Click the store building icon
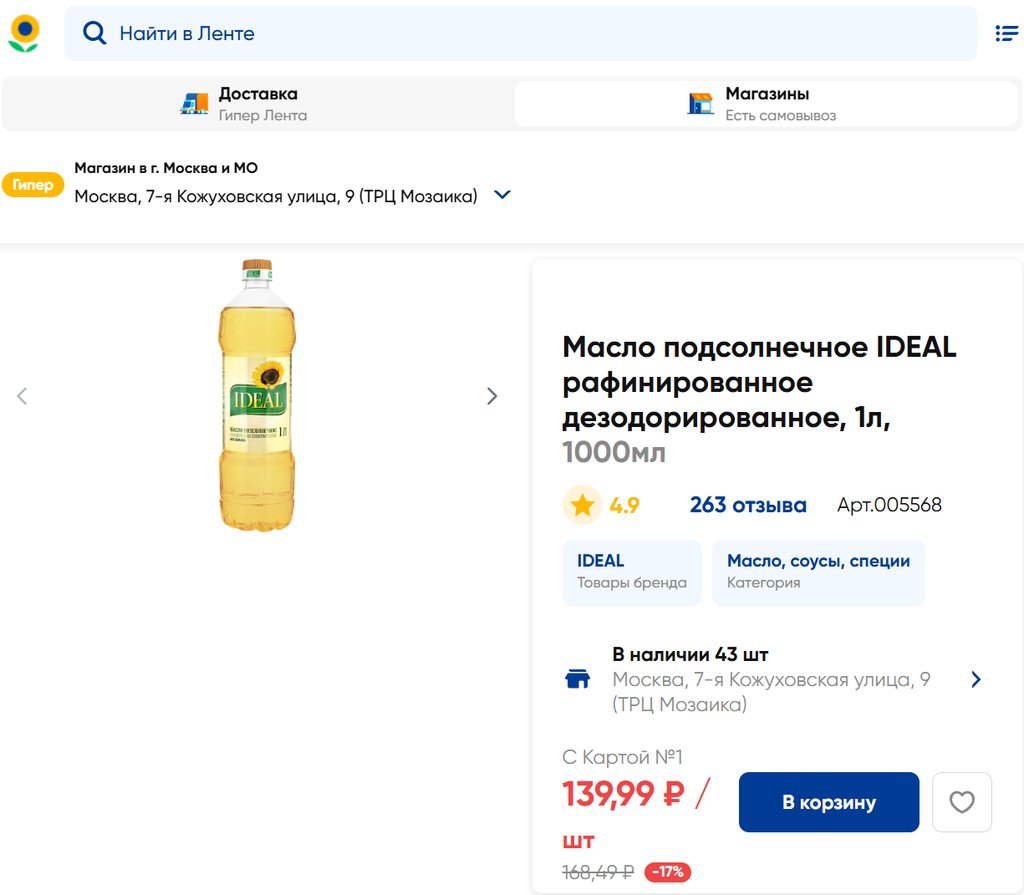The width and height of the screenshot is (1024, 895). pos(701,103)
